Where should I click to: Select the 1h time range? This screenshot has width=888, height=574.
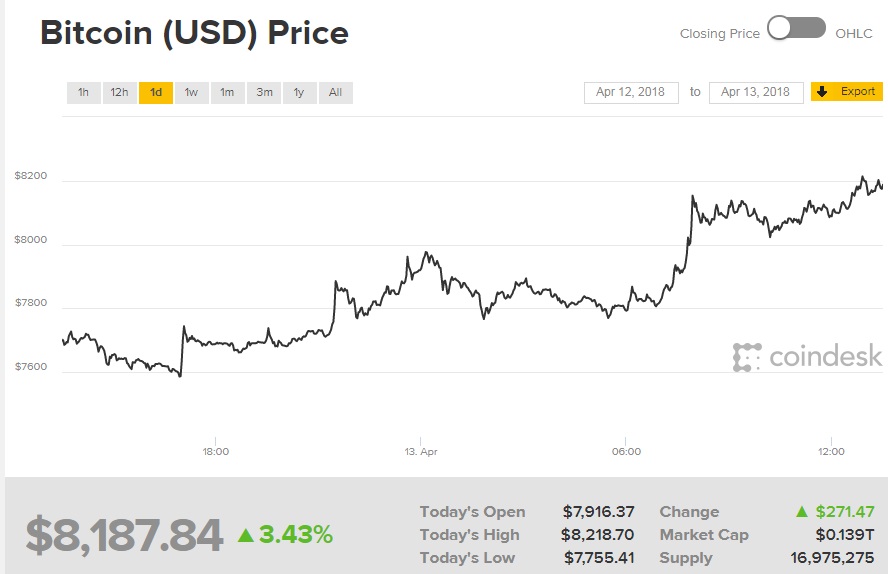coord(83,93)
